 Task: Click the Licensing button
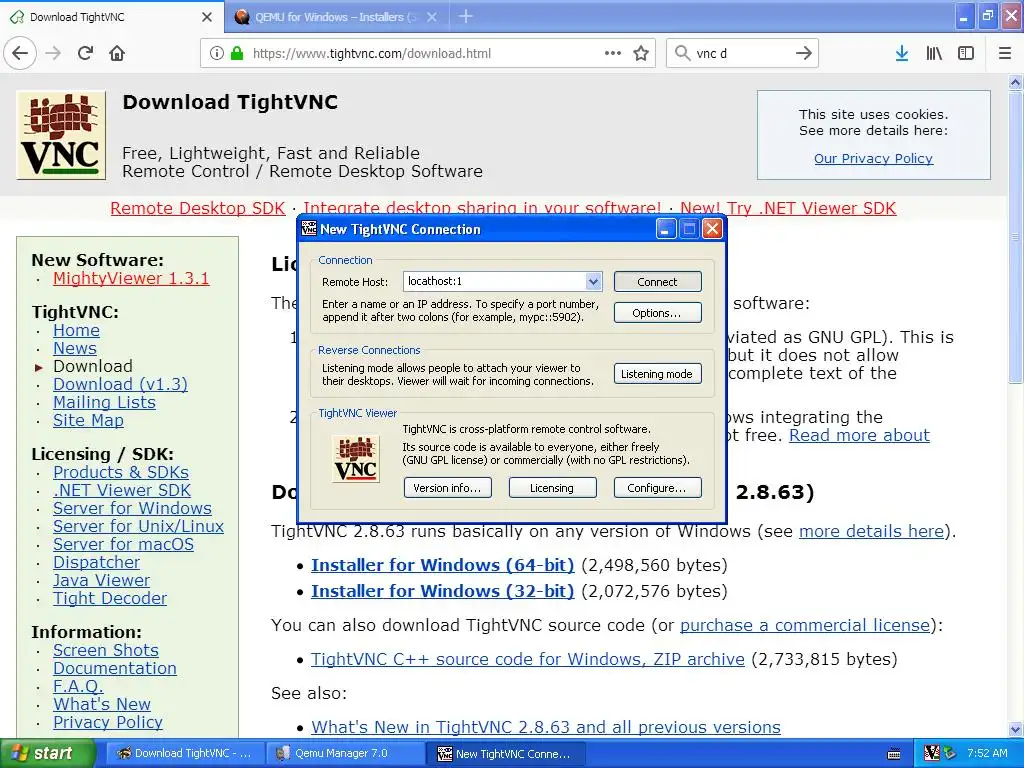552,488
